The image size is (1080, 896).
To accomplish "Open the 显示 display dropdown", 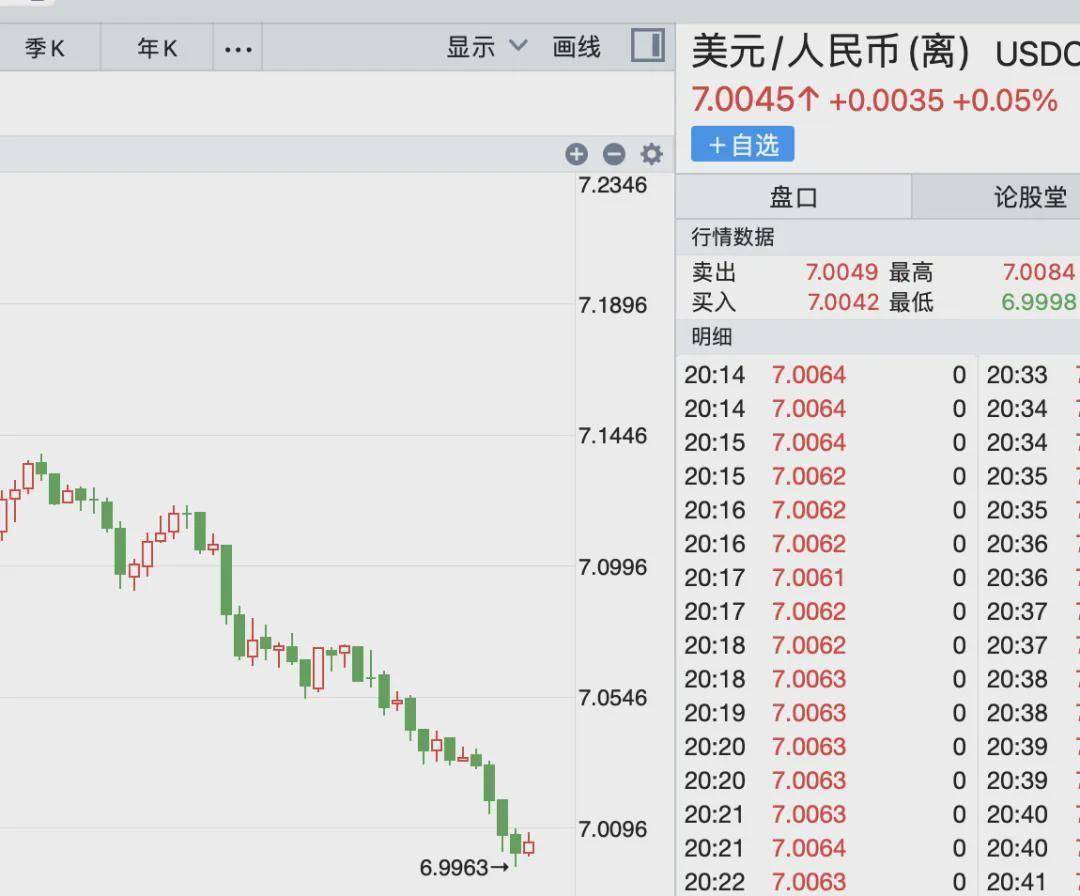I will click(470, 47).
